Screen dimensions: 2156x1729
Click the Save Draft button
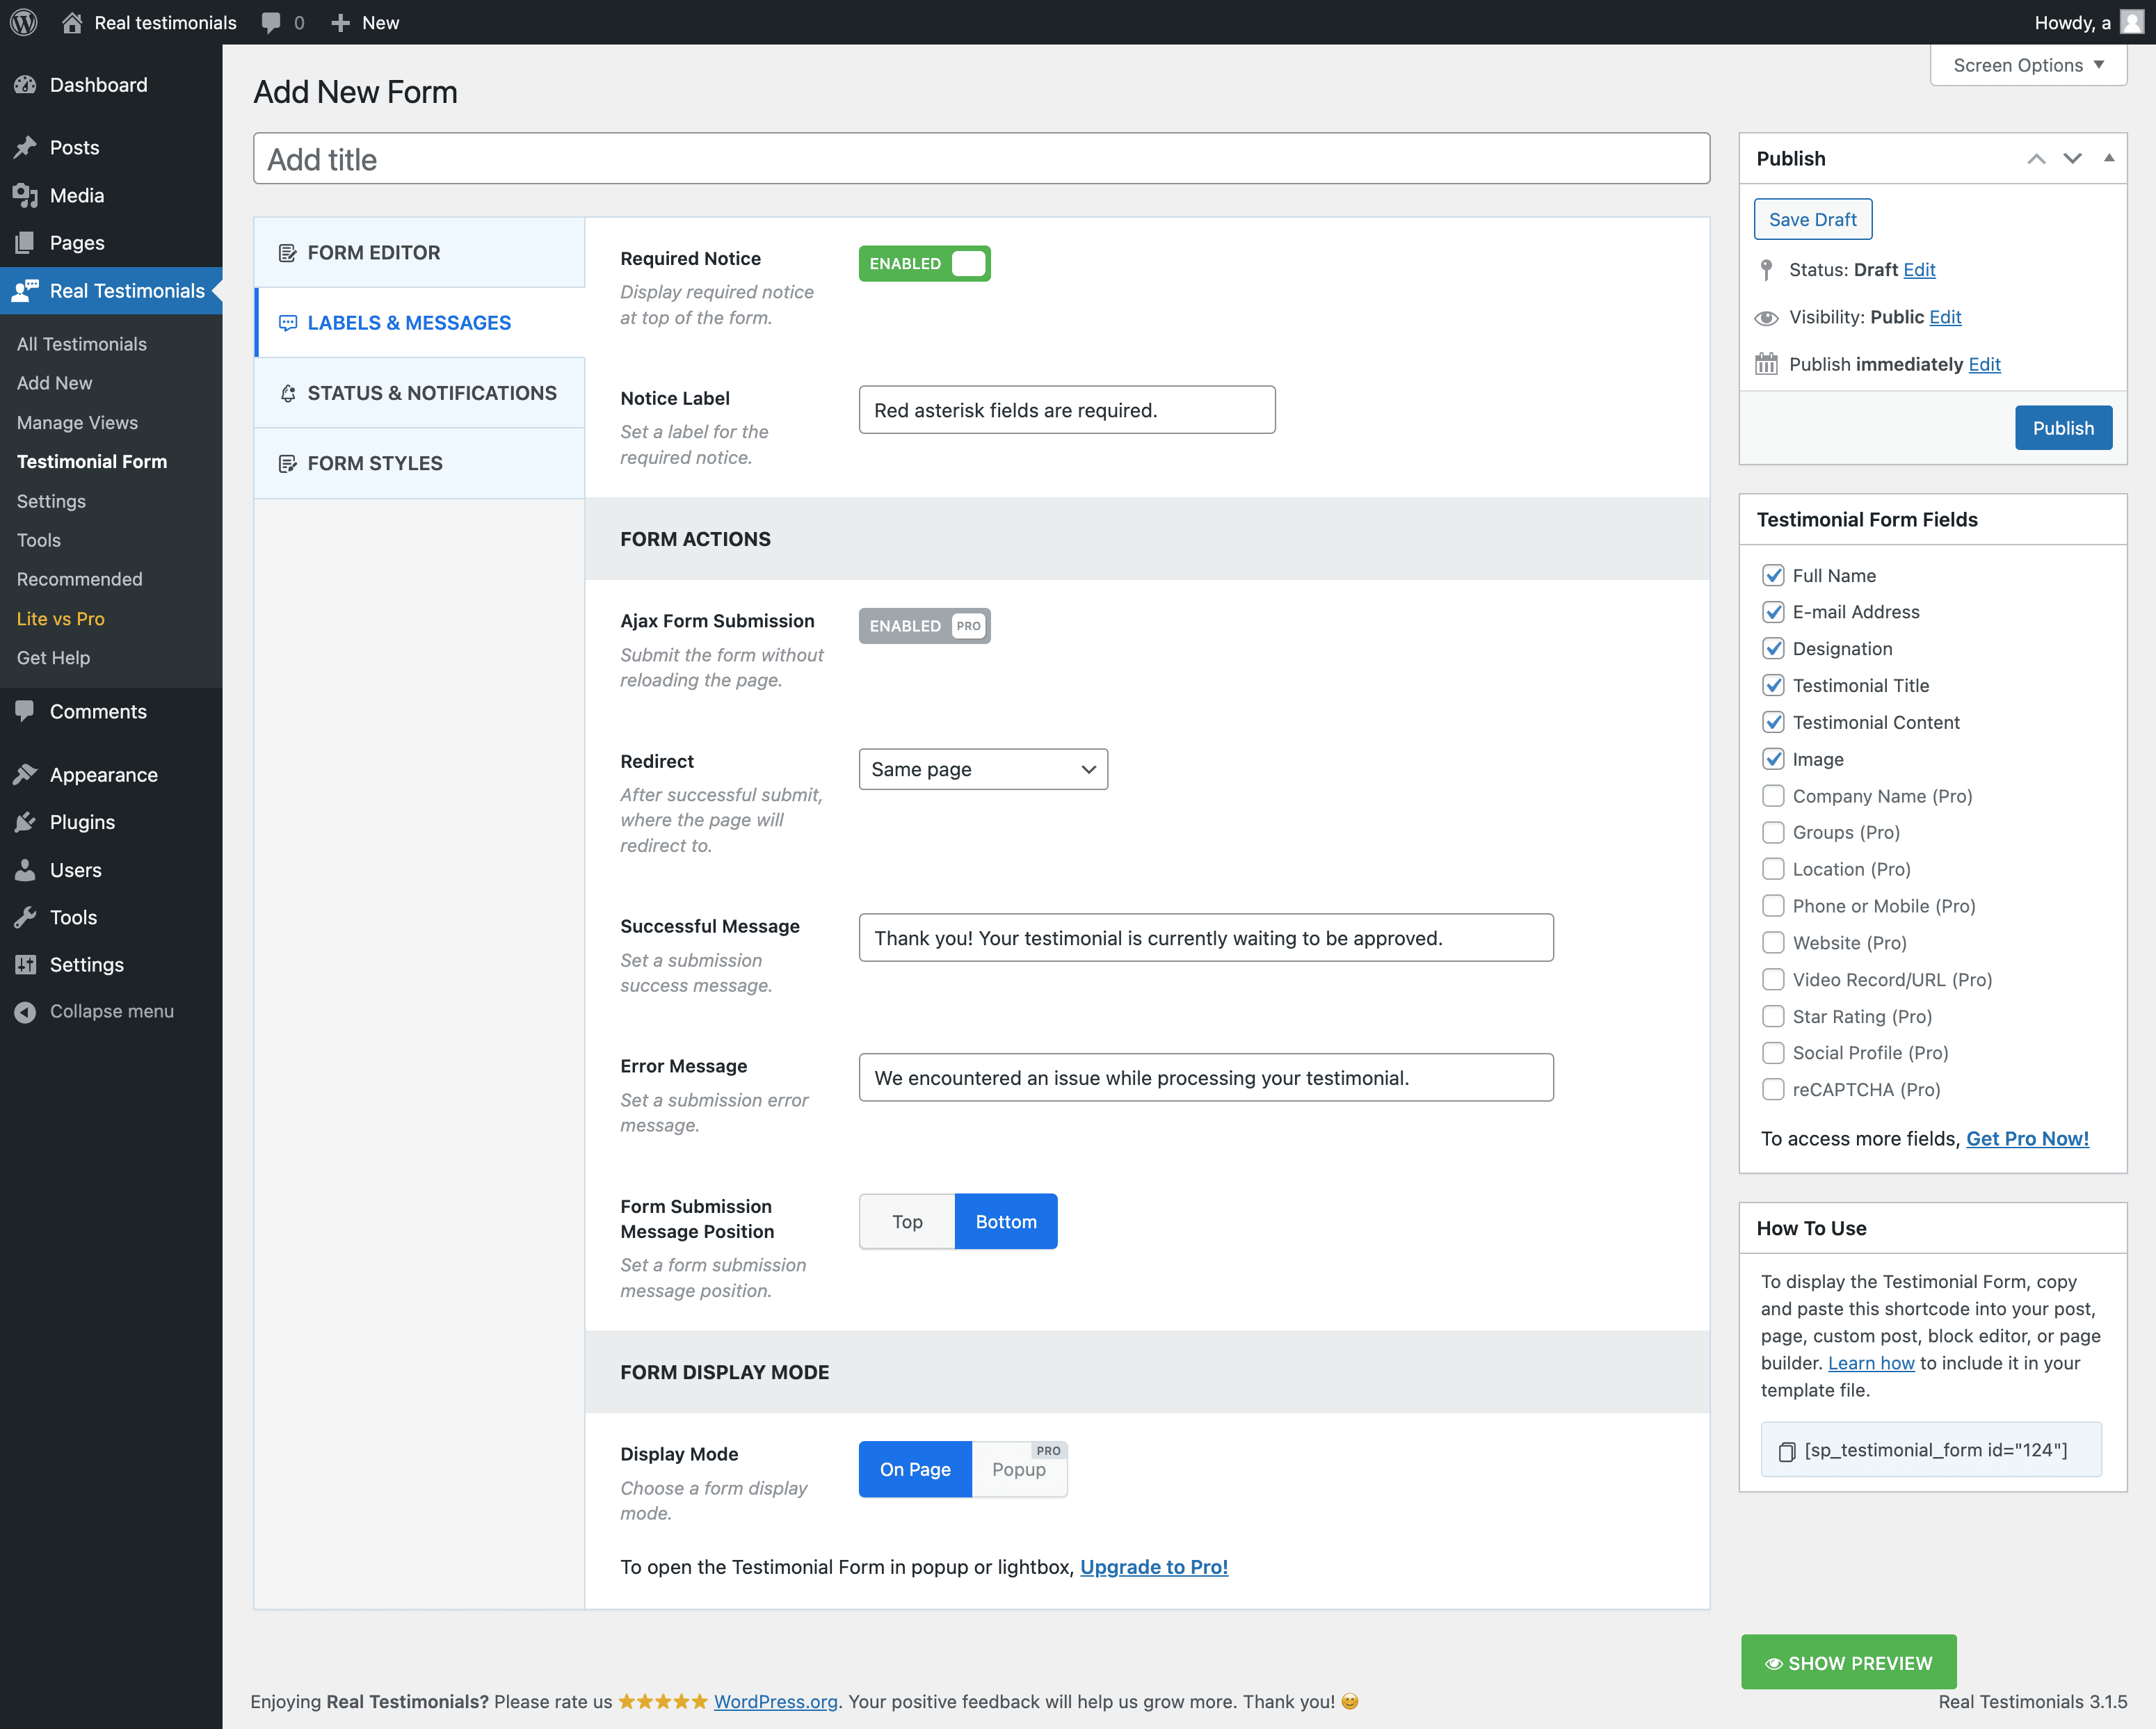tap(1812, 219)
